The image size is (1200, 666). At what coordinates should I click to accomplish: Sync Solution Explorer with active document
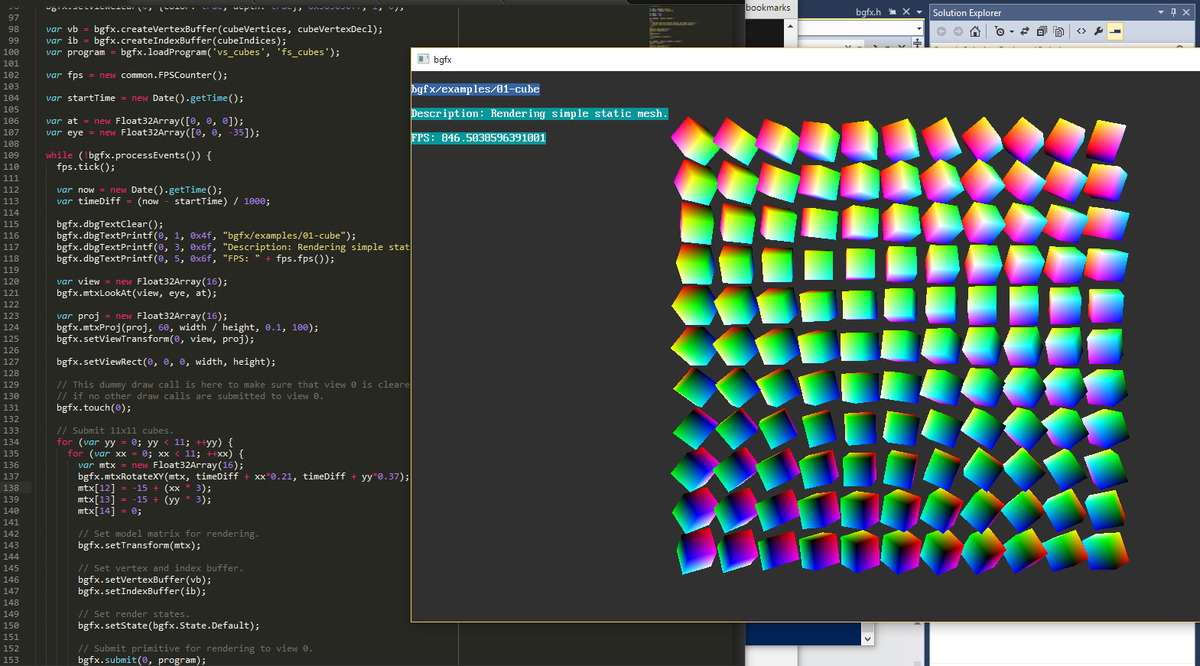(1025, 32)
